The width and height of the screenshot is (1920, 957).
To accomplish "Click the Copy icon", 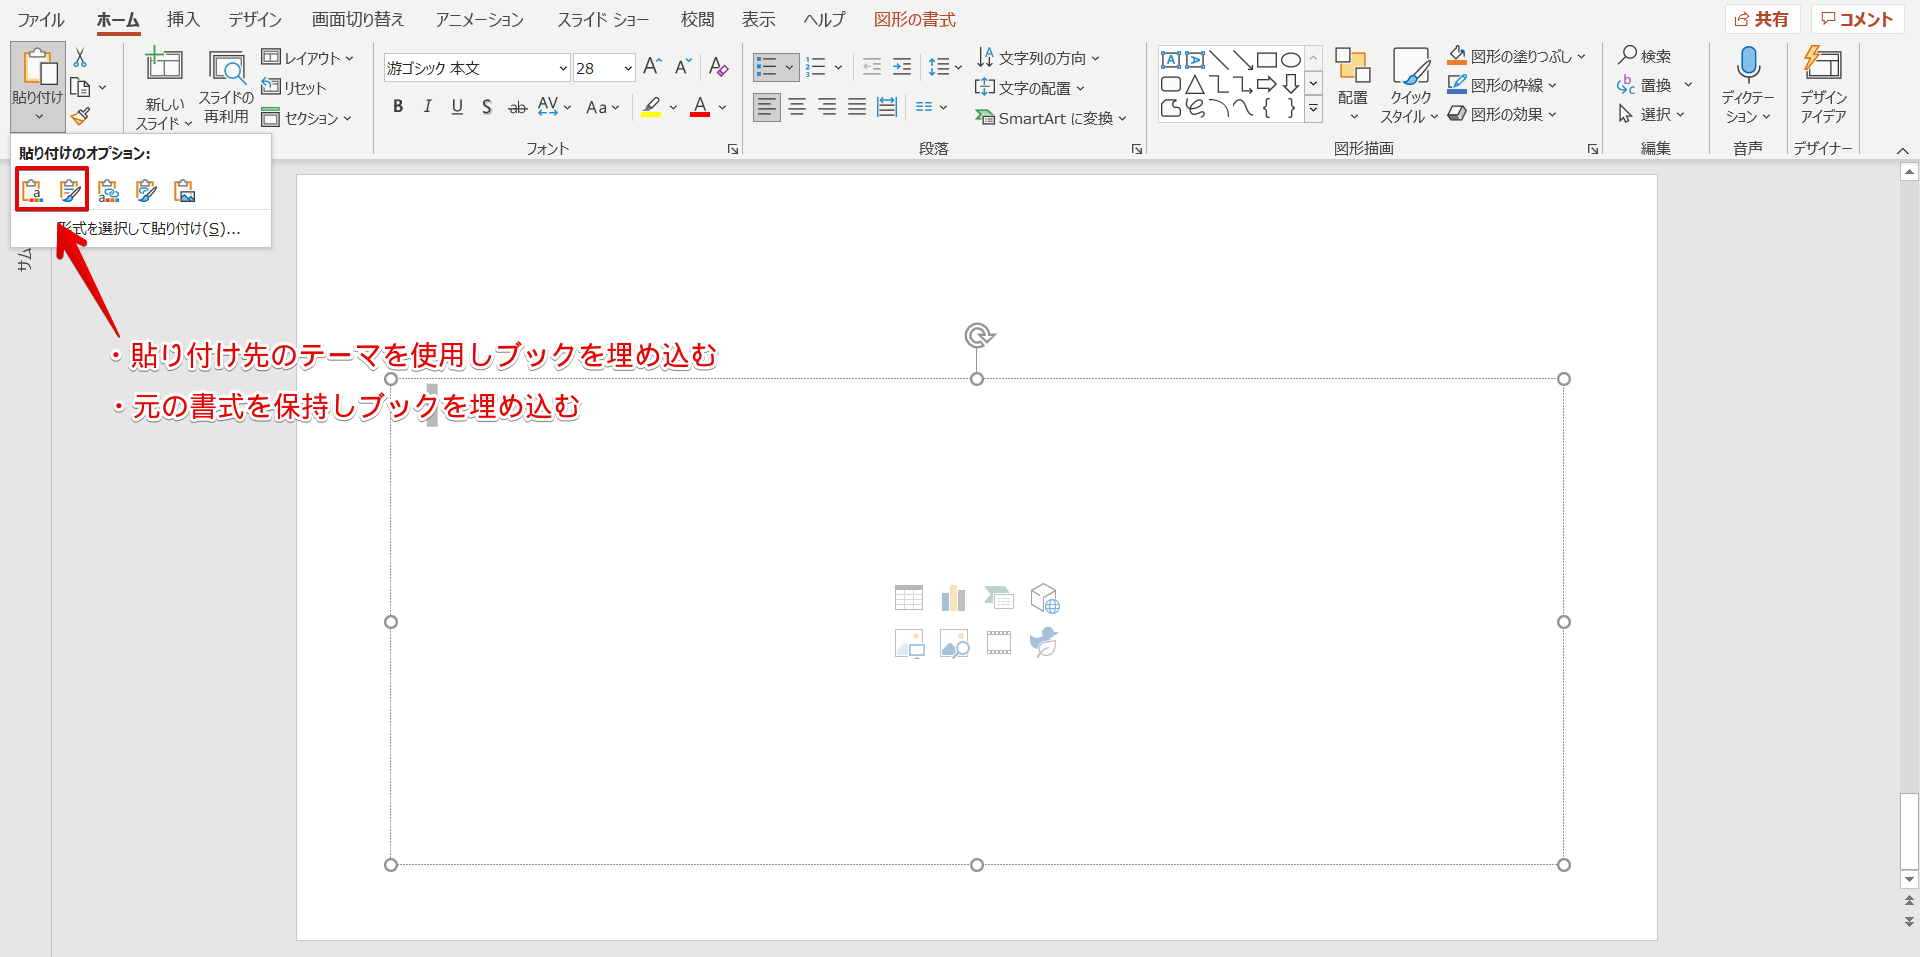I will pyautogui.click(x=81, y=88).
